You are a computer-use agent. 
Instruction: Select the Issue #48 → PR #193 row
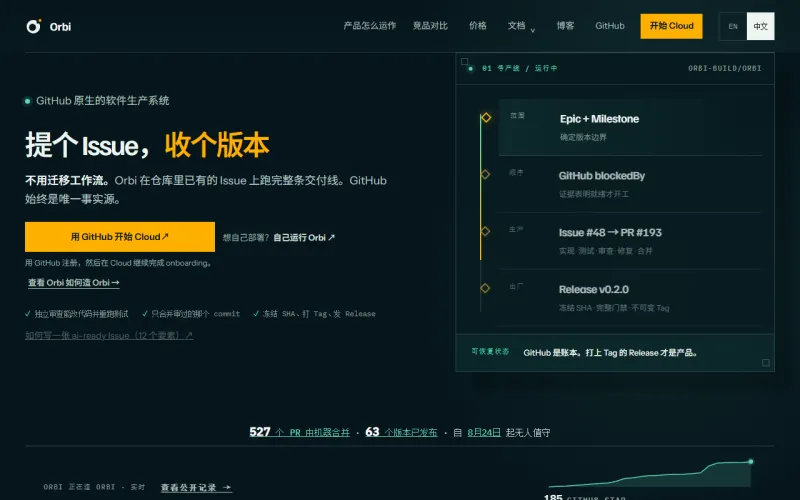click(x=629, y=241)
